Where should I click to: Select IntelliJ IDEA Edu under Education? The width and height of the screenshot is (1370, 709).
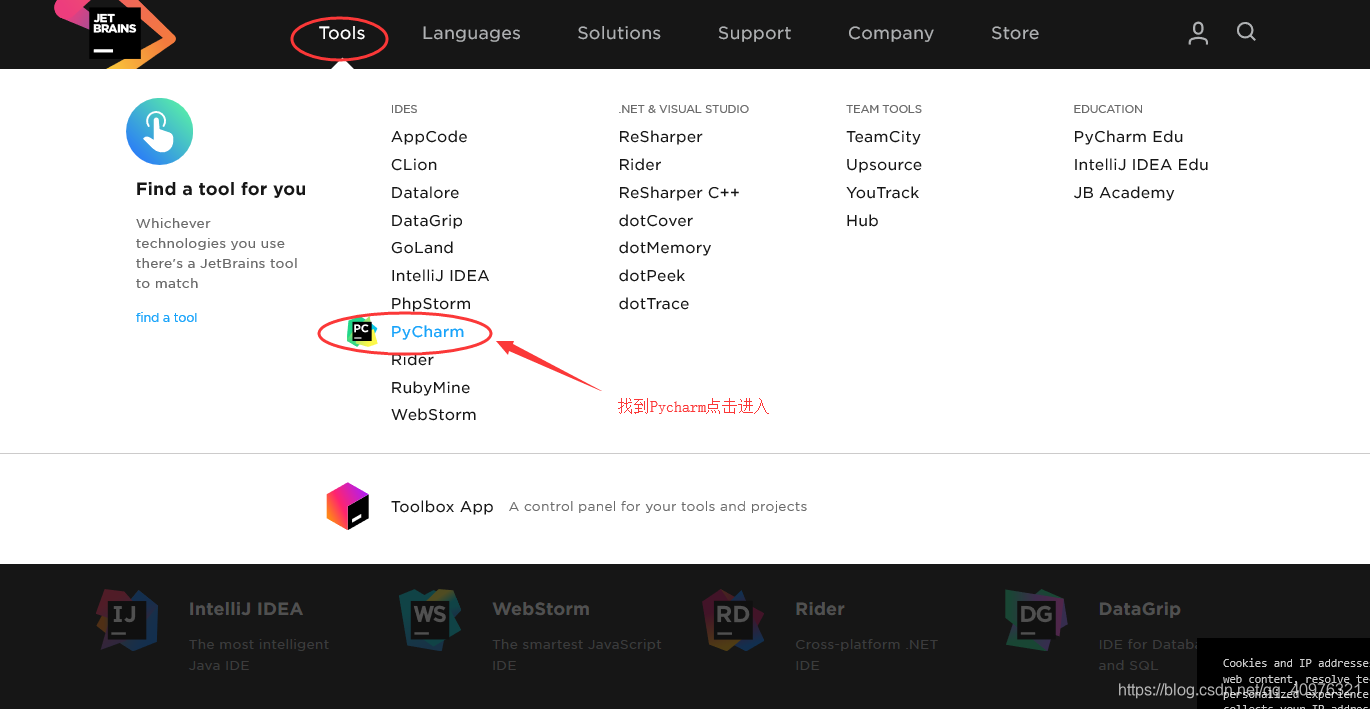tap(1141, 165)
